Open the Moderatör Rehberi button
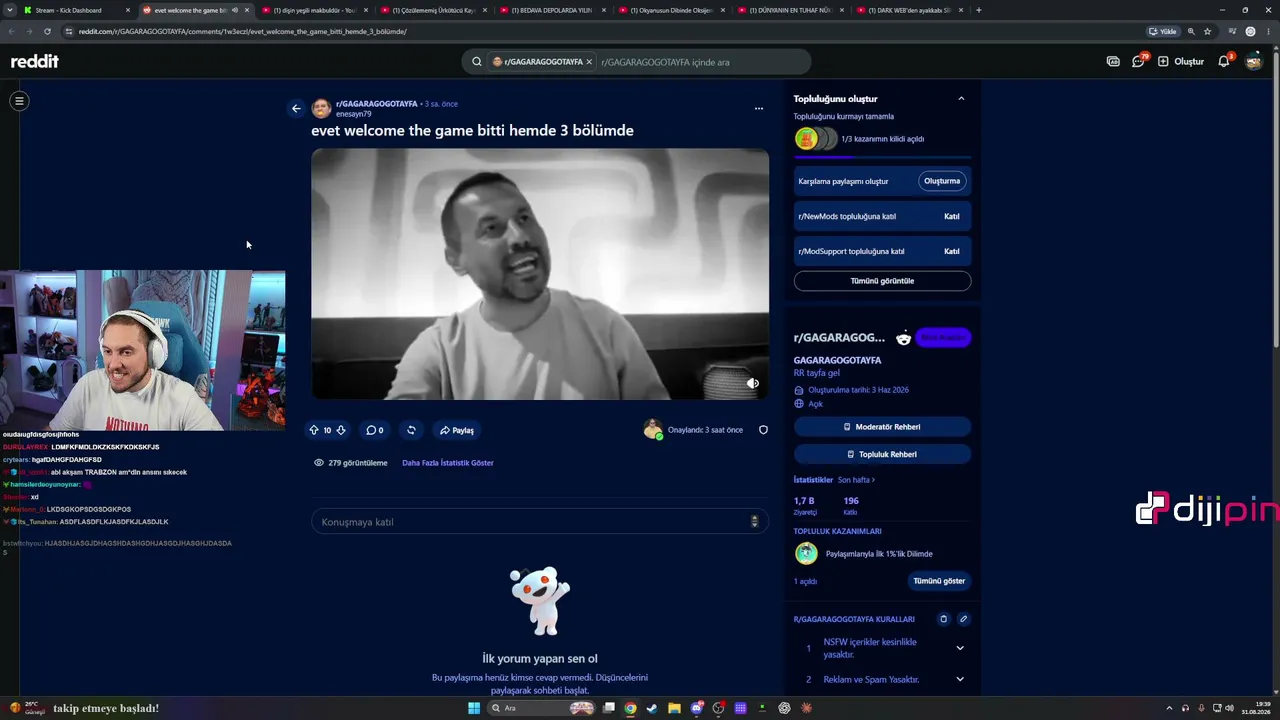The width and height of the screenshot is (1280, 720). tap(882, 427)
